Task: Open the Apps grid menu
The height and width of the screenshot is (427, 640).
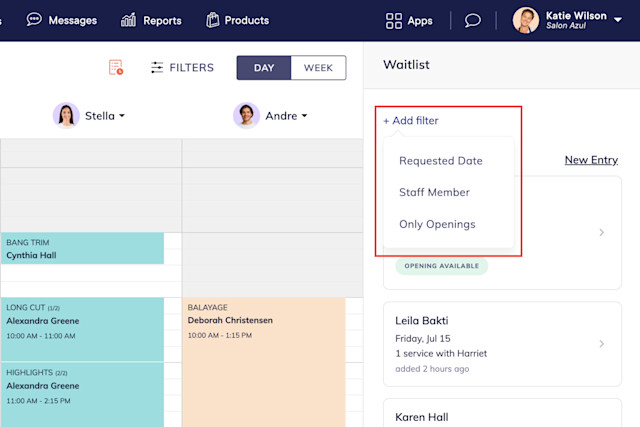Action: pyautogui.click(x=409, y=20)
